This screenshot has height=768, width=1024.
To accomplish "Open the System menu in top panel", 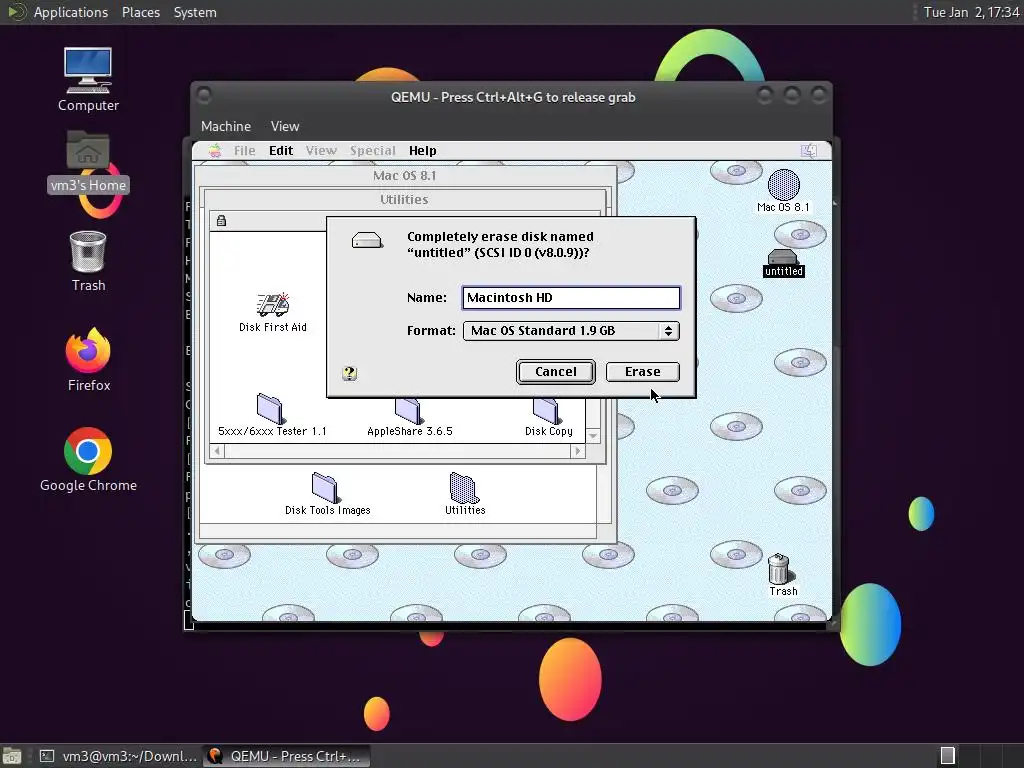I will click(195, 12).
